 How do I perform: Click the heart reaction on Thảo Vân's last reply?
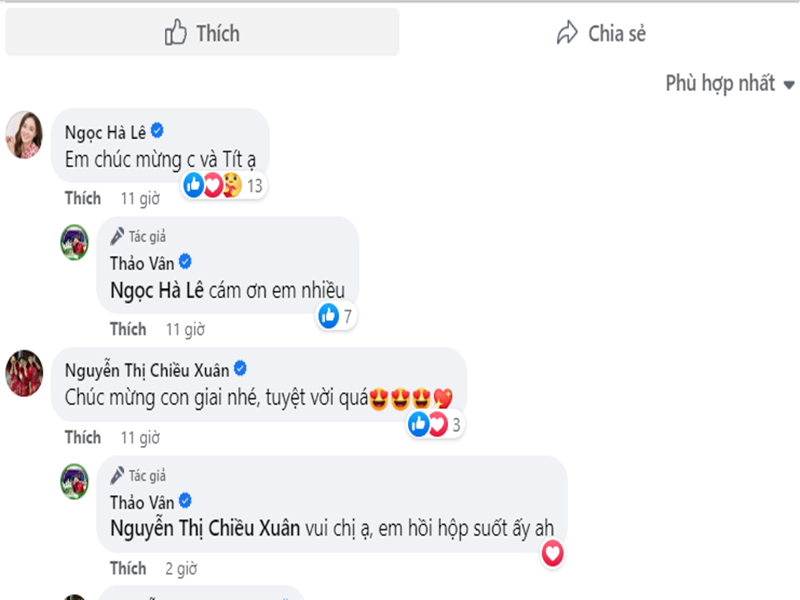point(551,554)
